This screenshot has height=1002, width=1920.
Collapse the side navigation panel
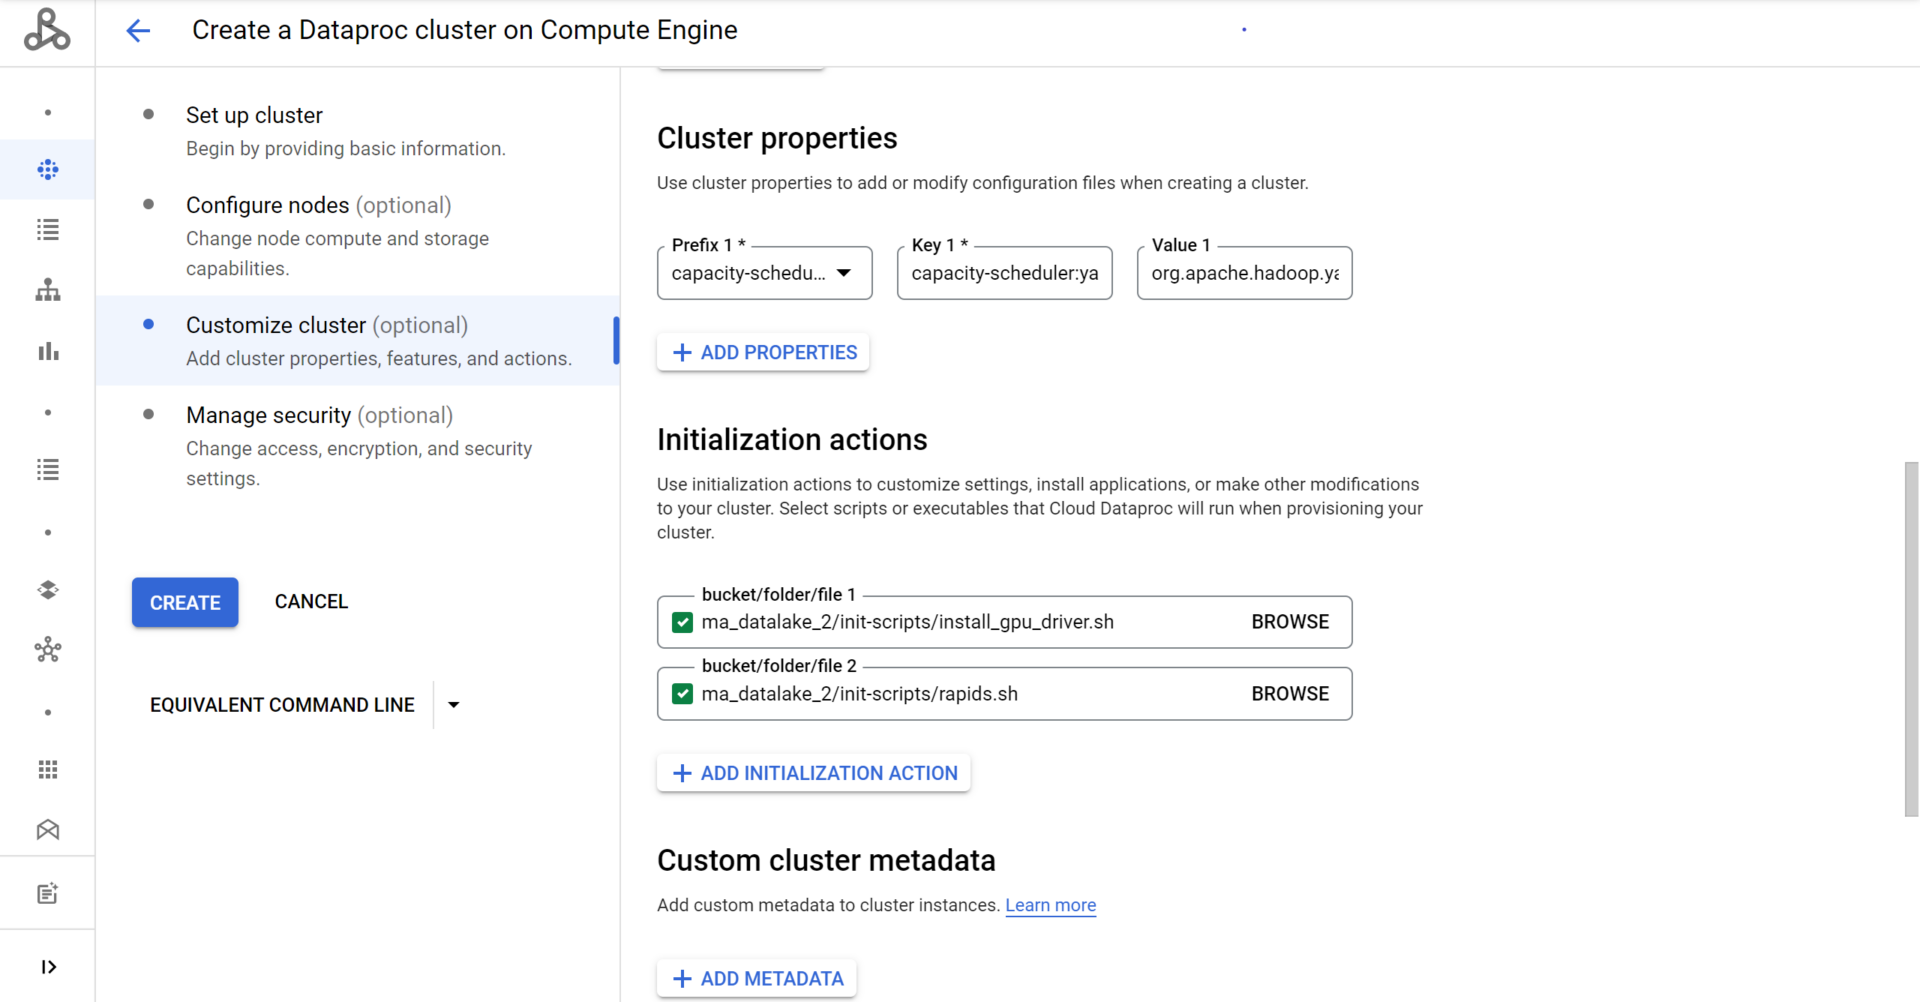47,966
